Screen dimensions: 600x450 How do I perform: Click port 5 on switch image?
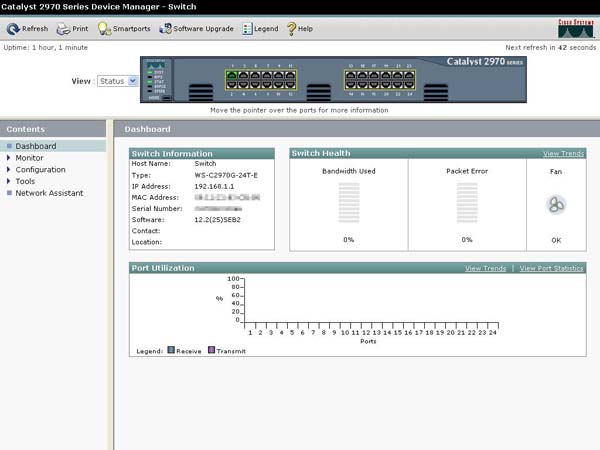tap(255, 75)
